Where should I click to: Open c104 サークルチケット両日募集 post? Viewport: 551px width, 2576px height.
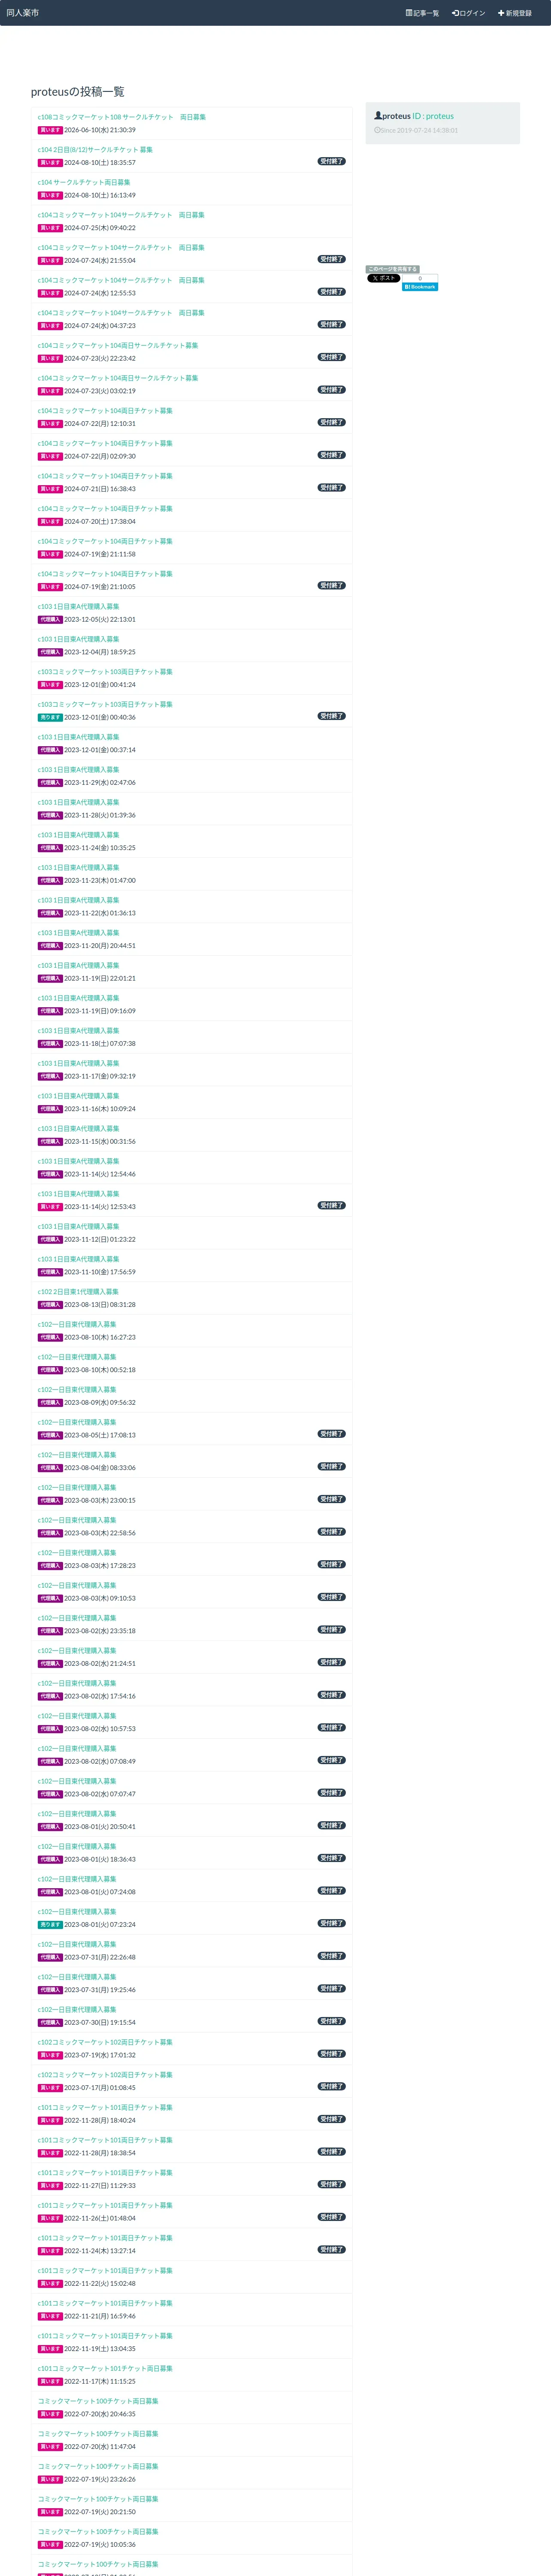[x=84, y=182]
